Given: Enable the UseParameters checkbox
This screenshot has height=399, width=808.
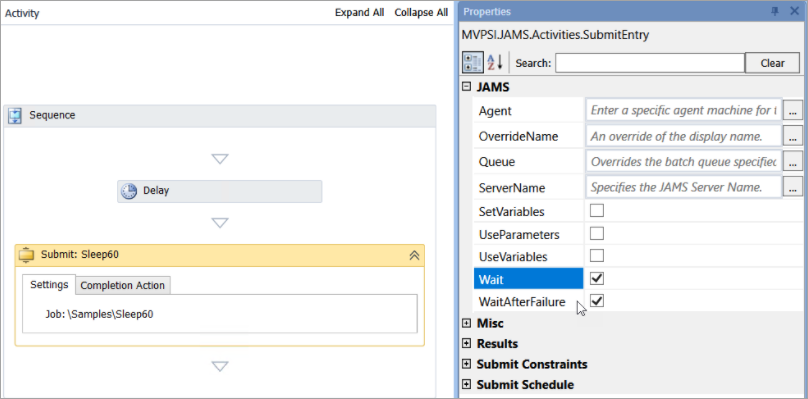Looking at the screenshot, I should [597, 234].
